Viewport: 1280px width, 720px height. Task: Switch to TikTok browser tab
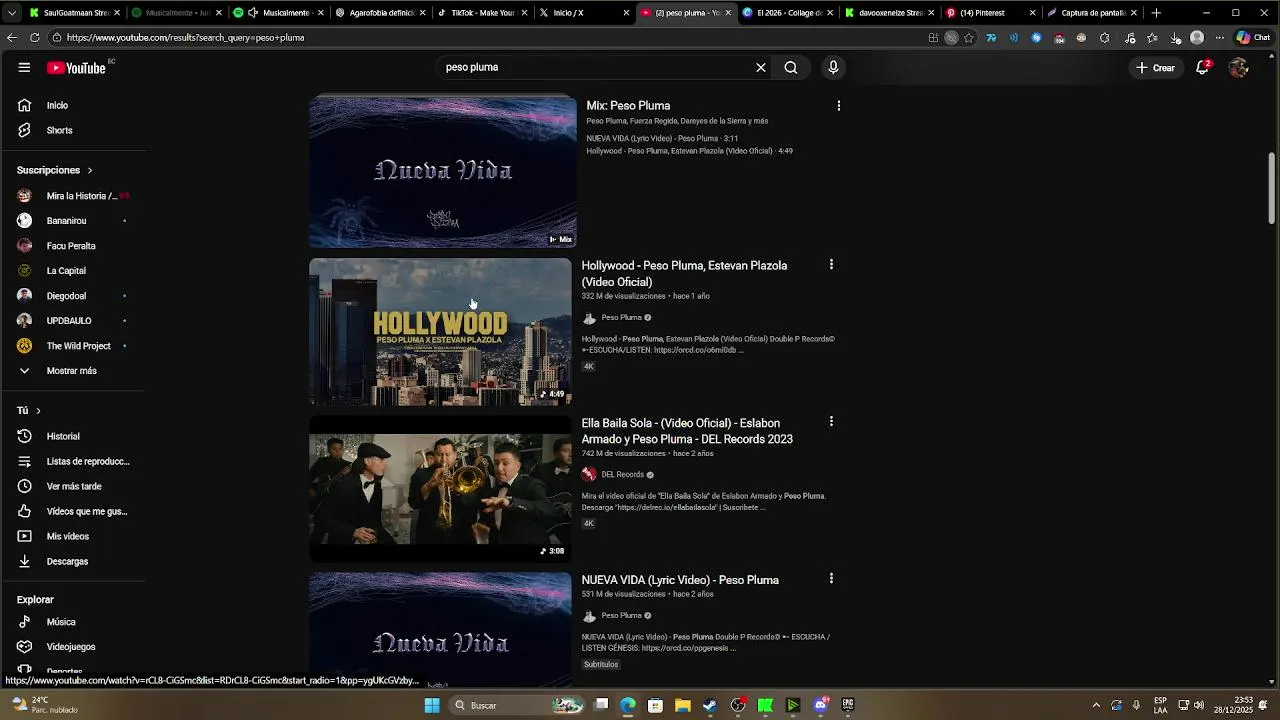pos(482,13)
